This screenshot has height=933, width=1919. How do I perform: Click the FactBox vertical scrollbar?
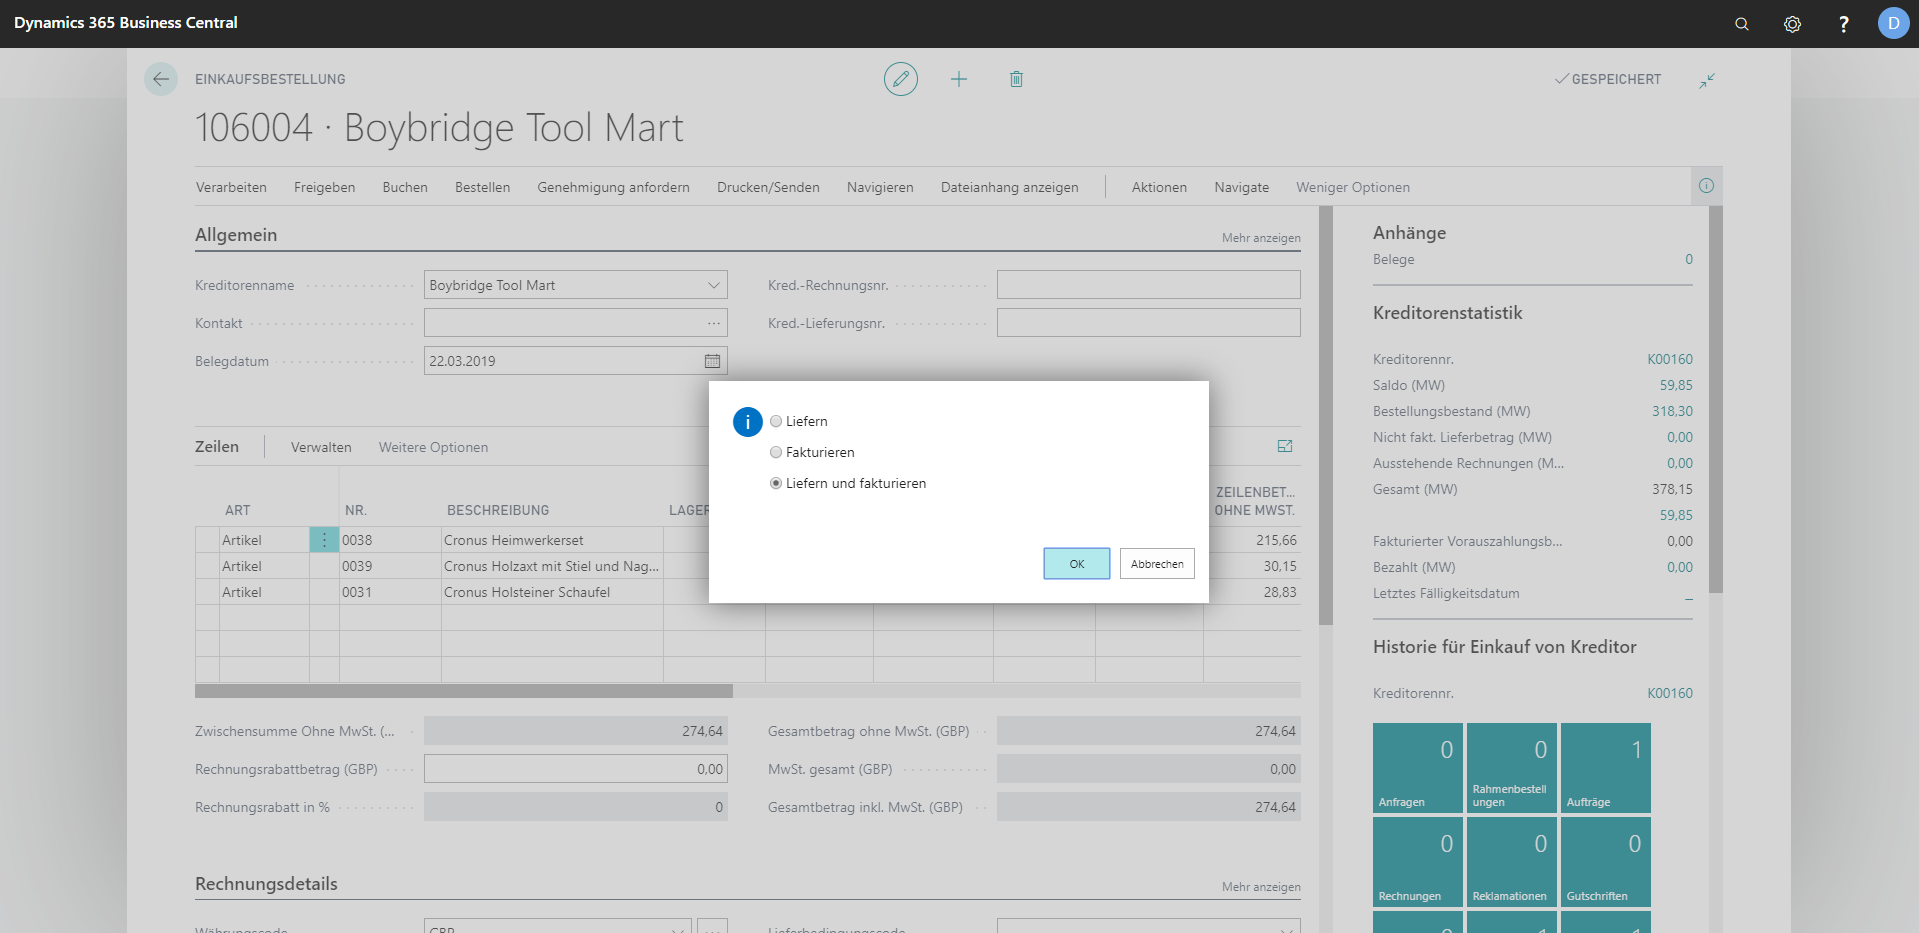pos(1716,400)
